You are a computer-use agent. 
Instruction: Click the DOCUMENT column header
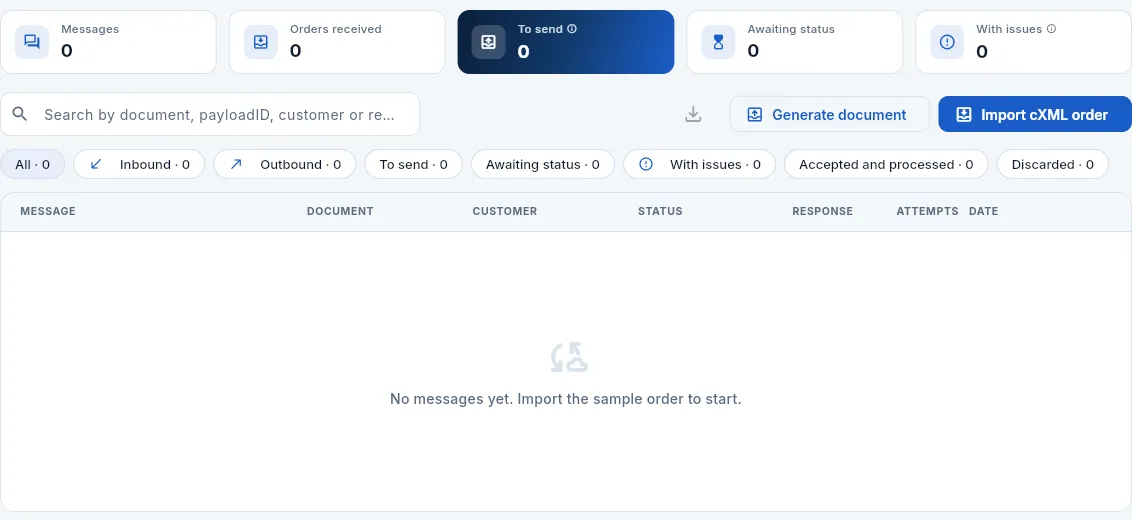(340, 212)
